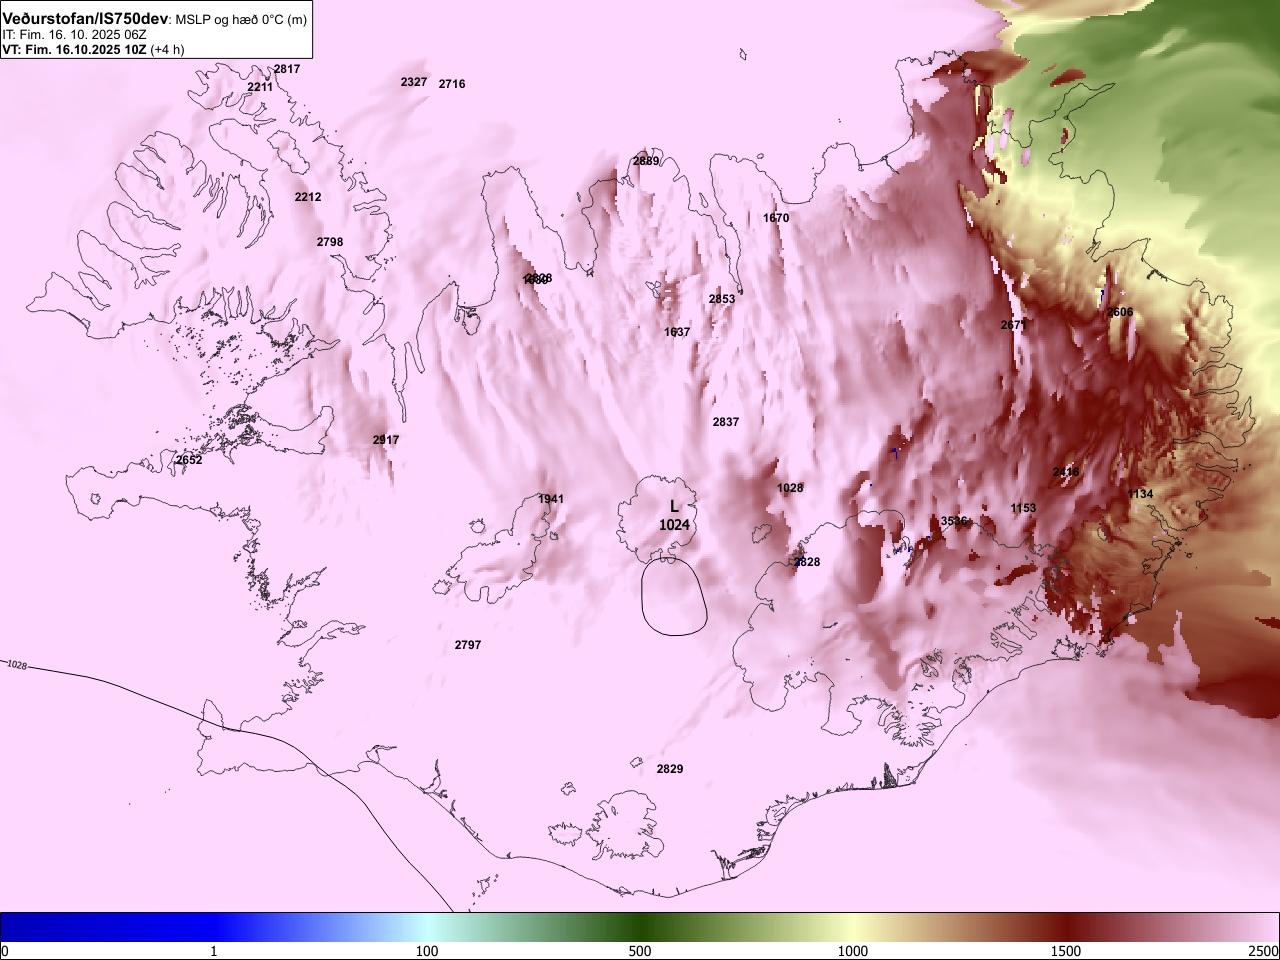Click the 2798 height value
Viewport: 1280px width, 960px height.
330,242
